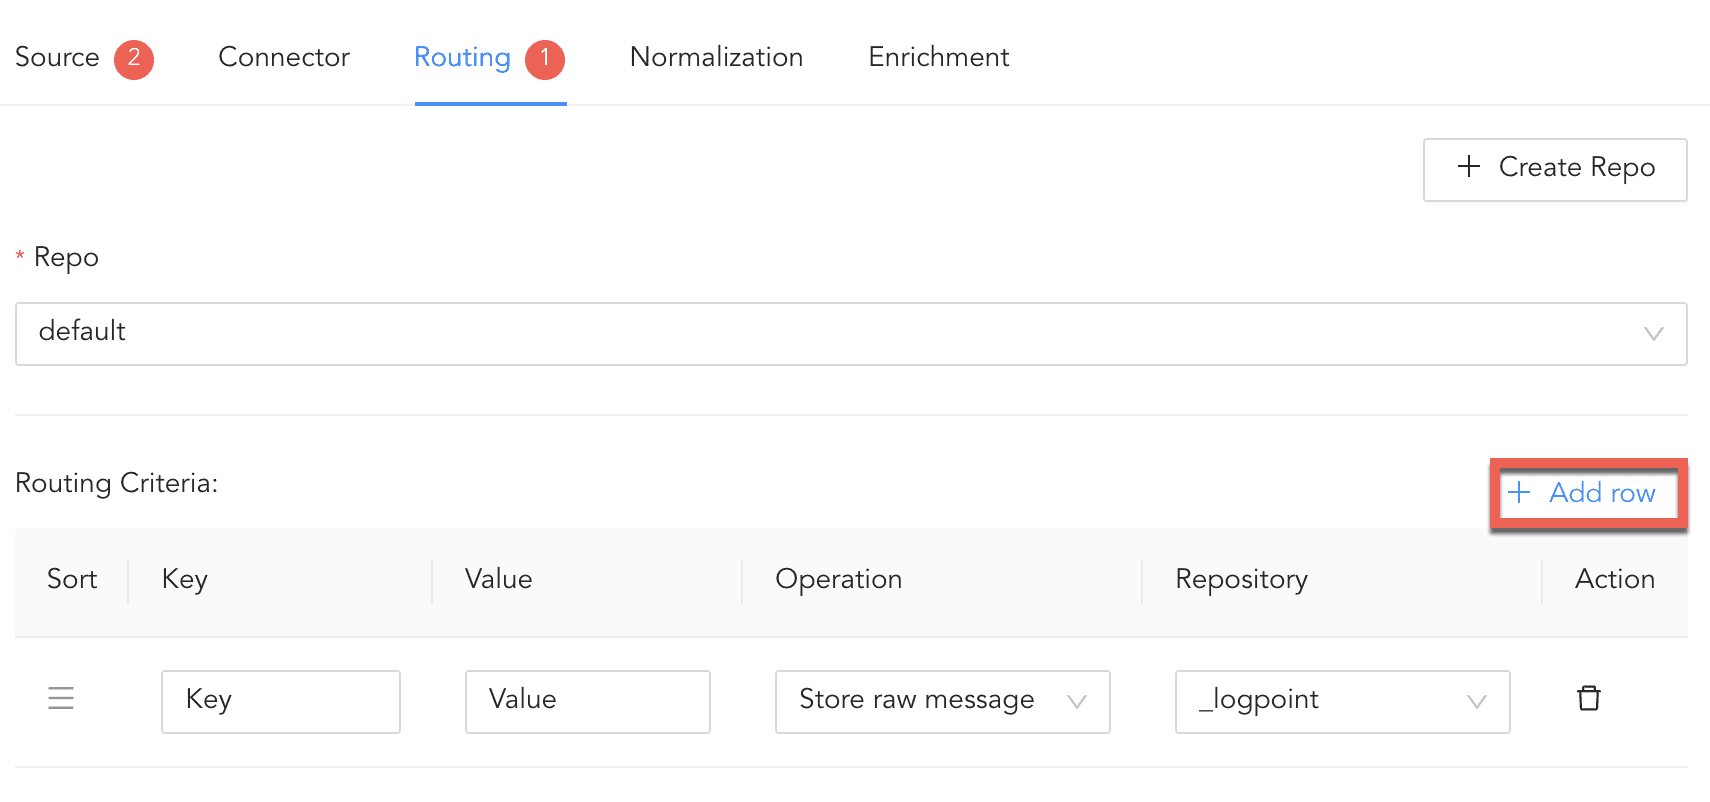Screen dimensions: 1710x802
Task: Select the Enrichment tab
Action: pos(938,58)
